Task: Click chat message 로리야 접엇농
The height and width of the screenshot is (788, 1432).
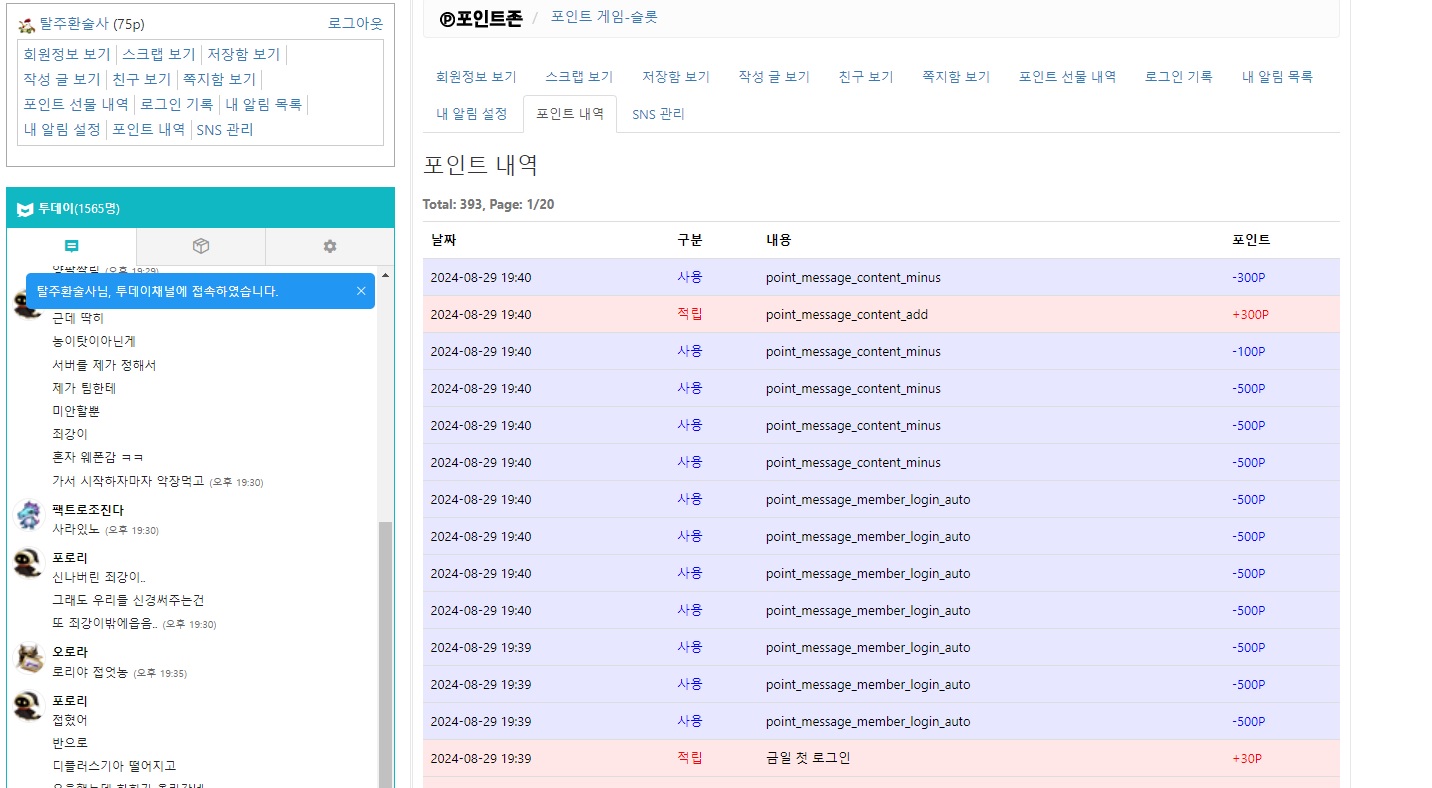Action: point(90,673)
